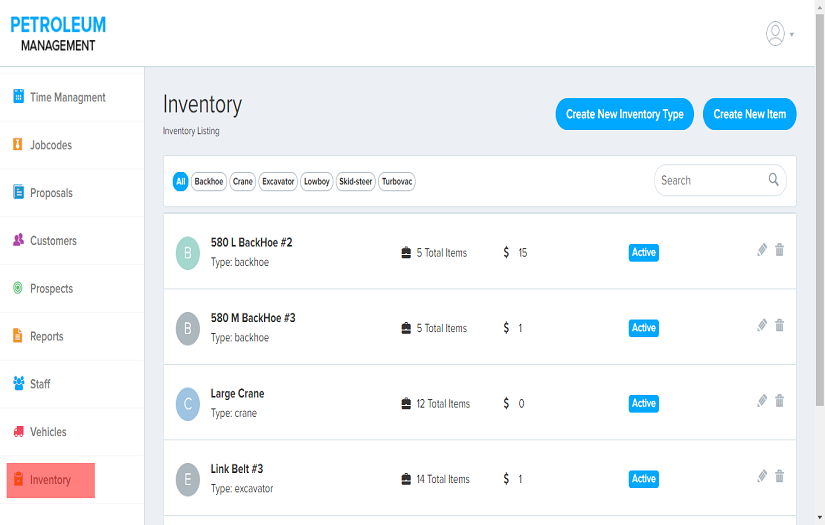825x525 pixels.
Task: Click Create New Inventory Type button
Action: coord(625,114)
